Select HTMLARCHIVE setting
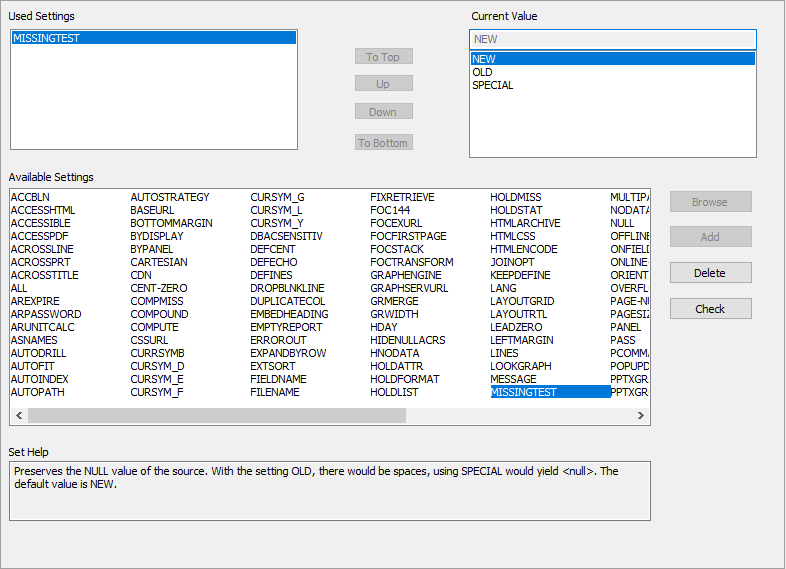 (525, 223)
